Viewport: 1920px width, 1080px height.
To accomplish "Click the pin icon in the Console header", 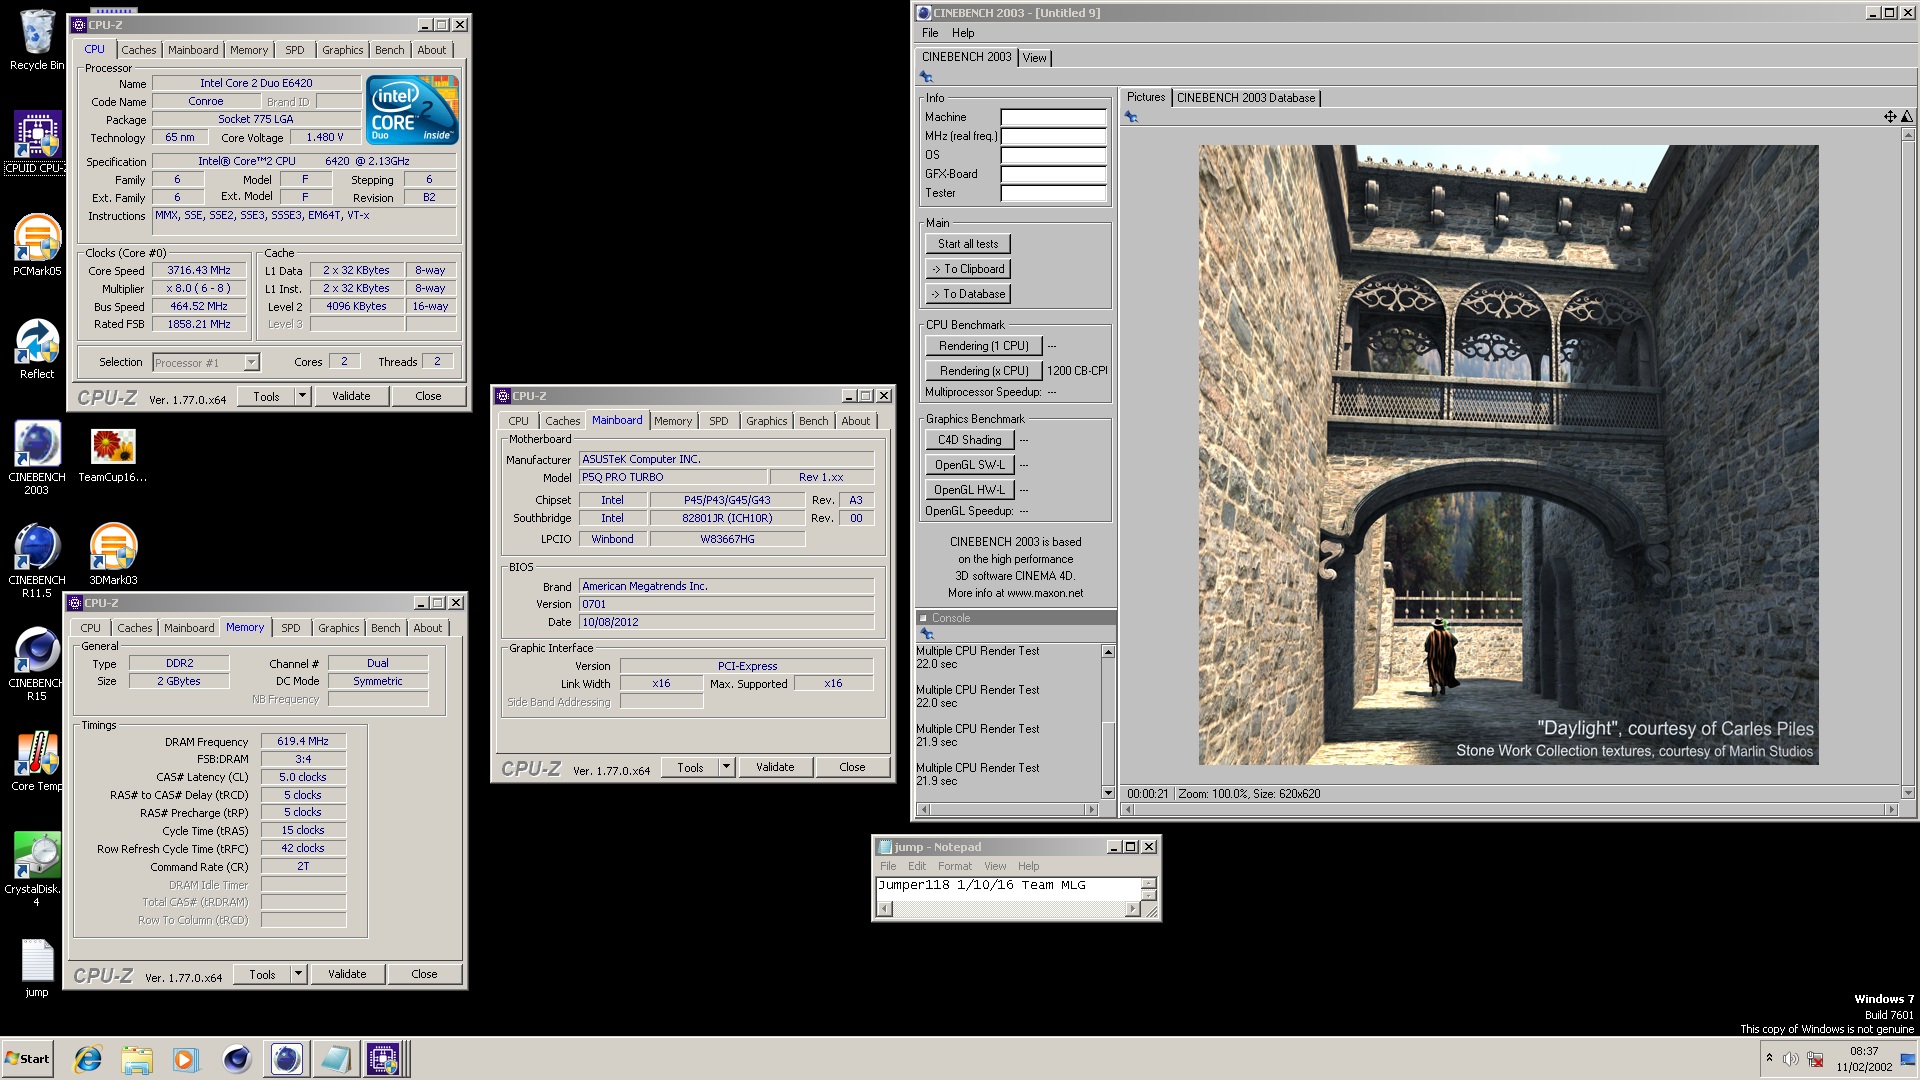I will click(x=926, y=634).
